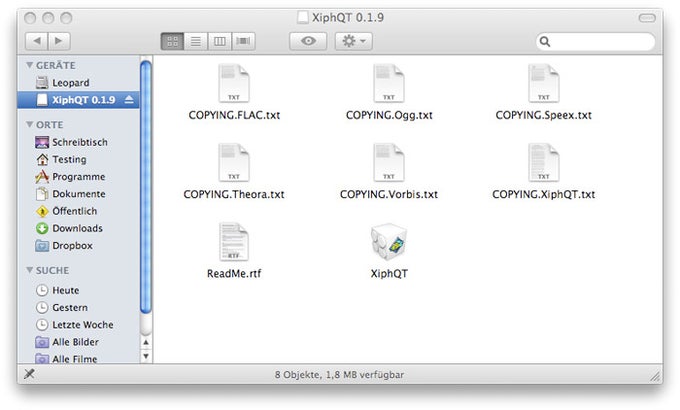This screenshot has width=680, height=410.
Task: Collapse the ORTE section
Action: point(29,125)
